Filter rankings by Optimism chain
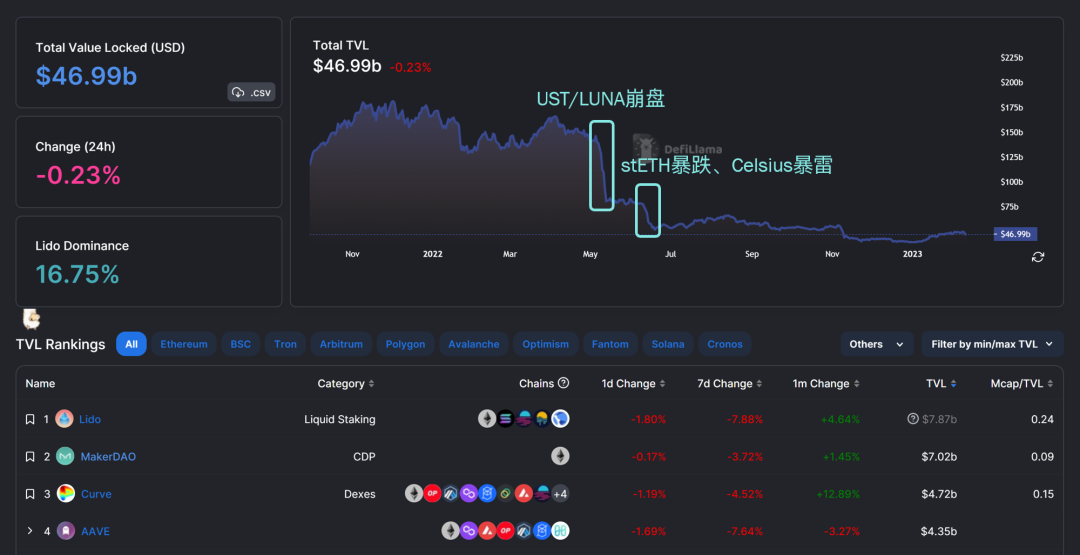 point(546,344)
